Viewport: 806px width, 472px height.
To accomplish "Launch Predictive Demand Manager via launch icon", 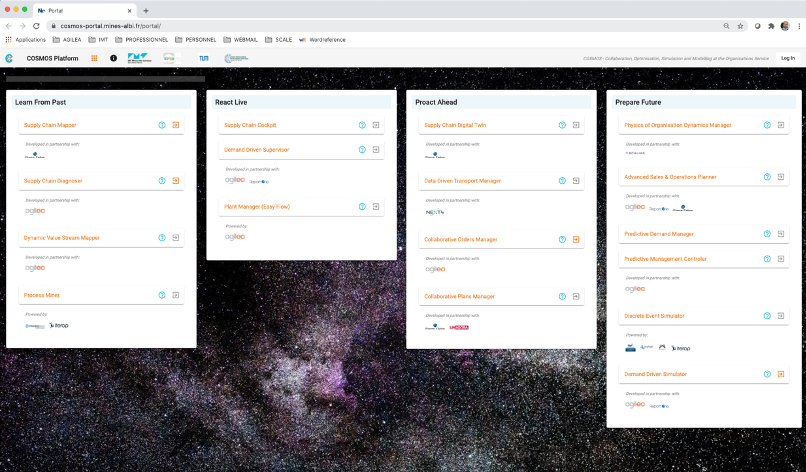I will (781, 233).
